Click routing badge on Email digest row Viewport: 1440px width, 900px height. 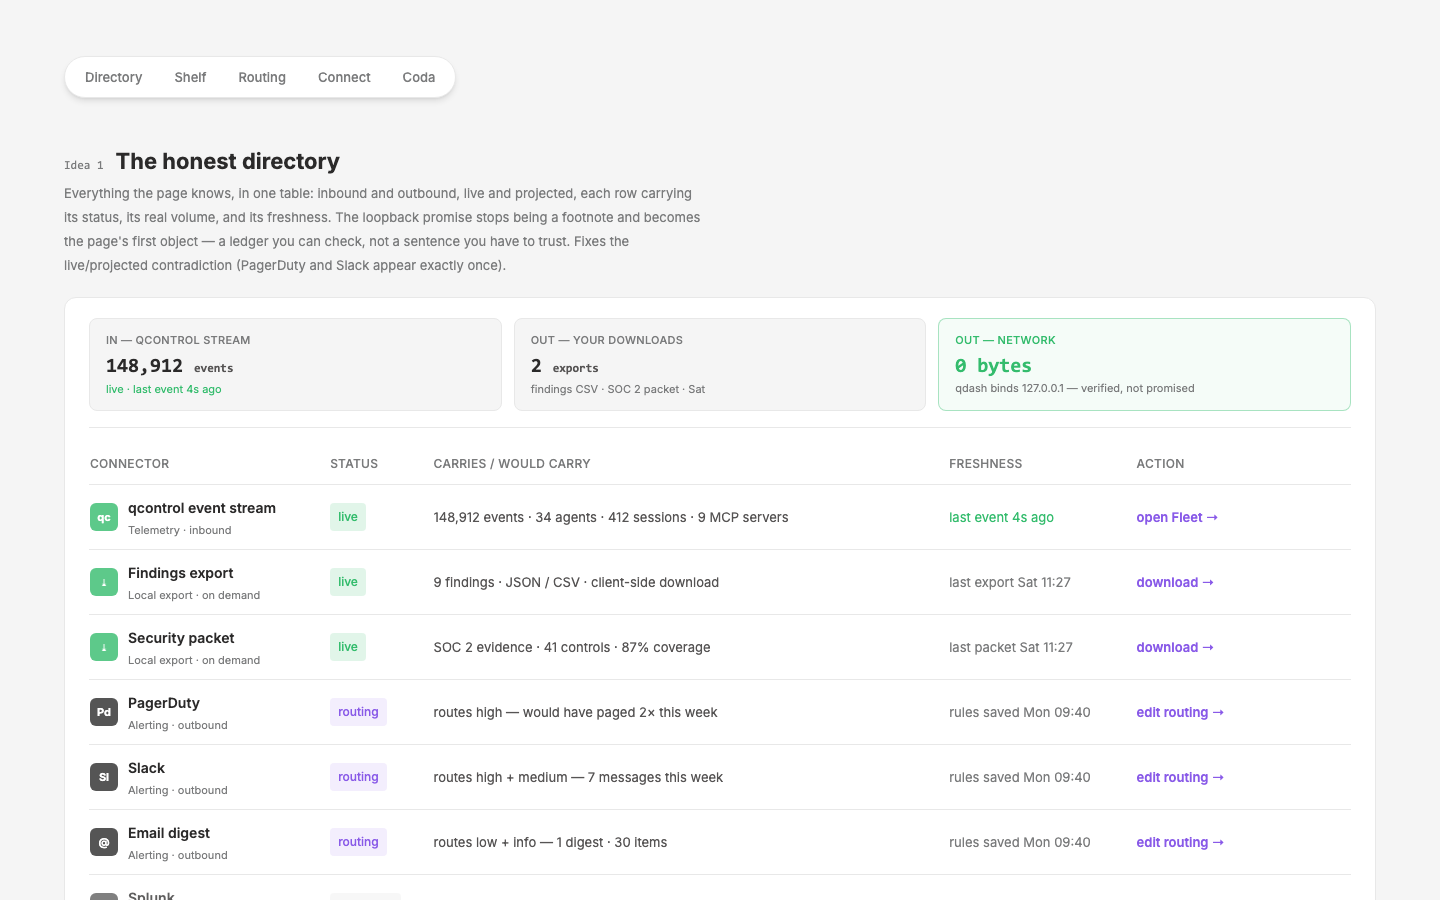[358, 842]
